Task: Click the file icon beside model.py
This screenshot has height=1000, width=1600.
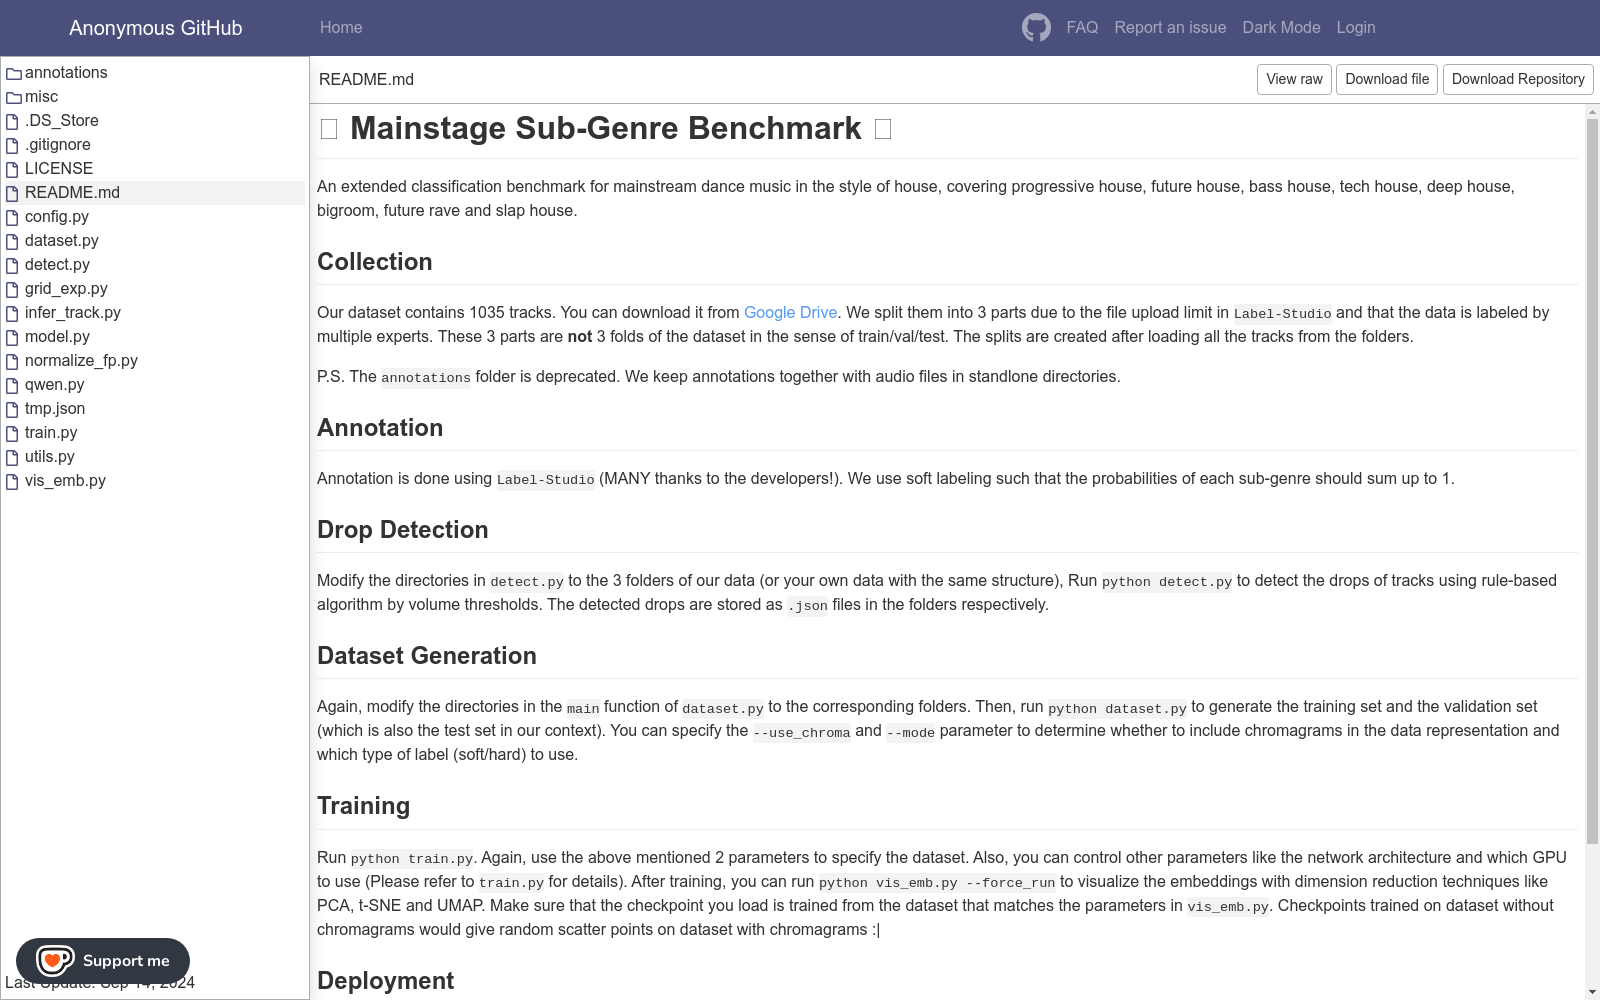Action: [13, 337]
